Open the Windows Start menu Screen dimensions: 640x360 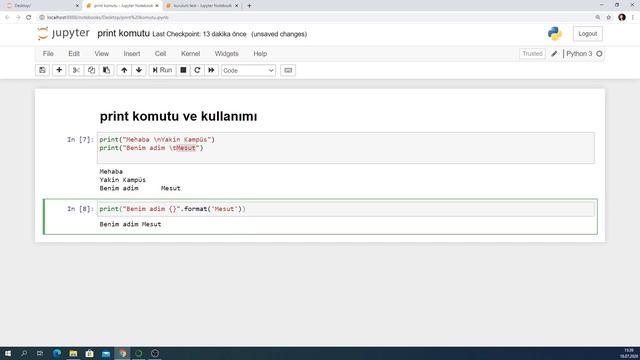[8, 353]
